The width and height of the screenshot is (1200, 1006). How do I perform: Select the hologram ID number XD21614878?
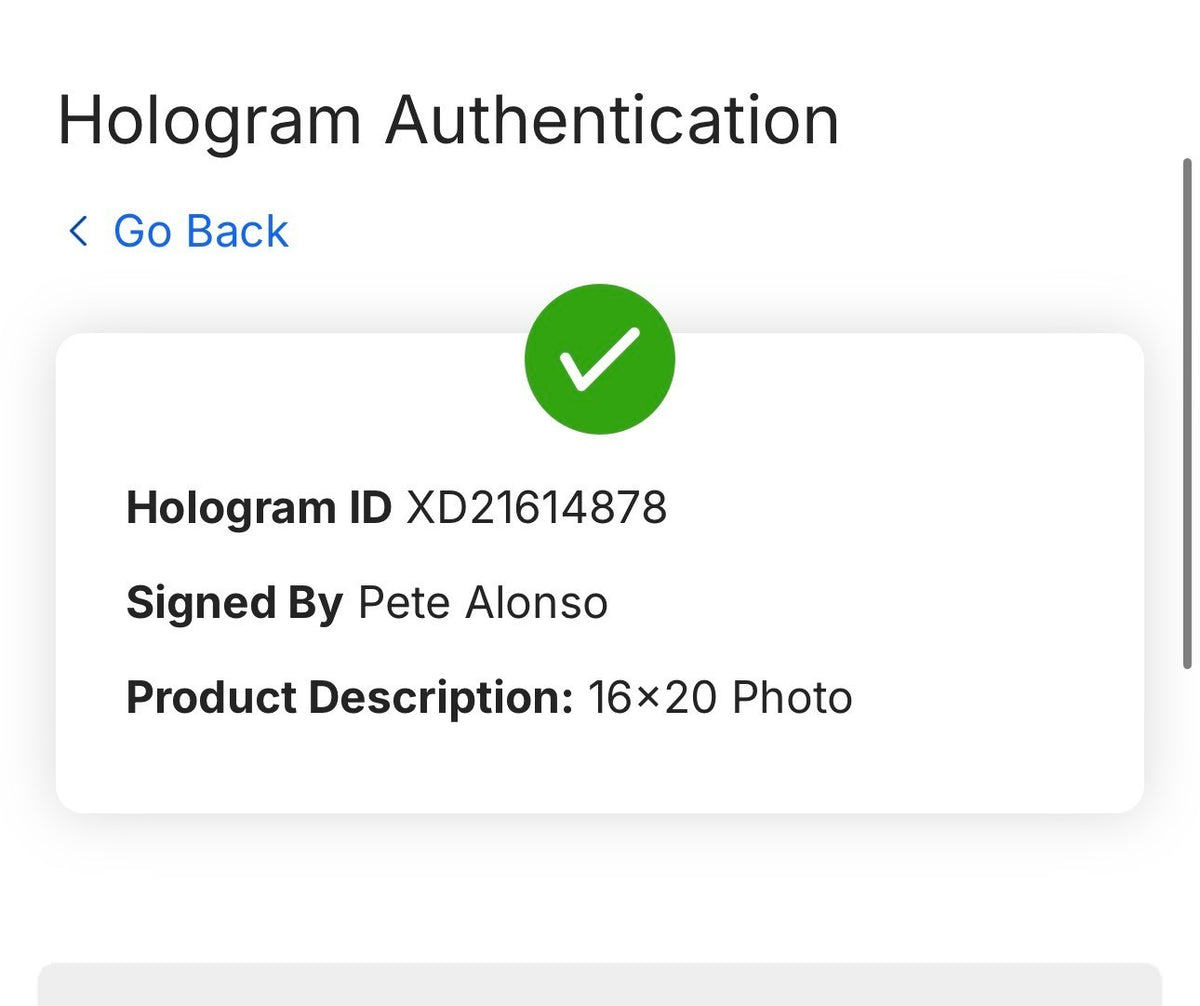pyautogui.click(x=536, y=508)
